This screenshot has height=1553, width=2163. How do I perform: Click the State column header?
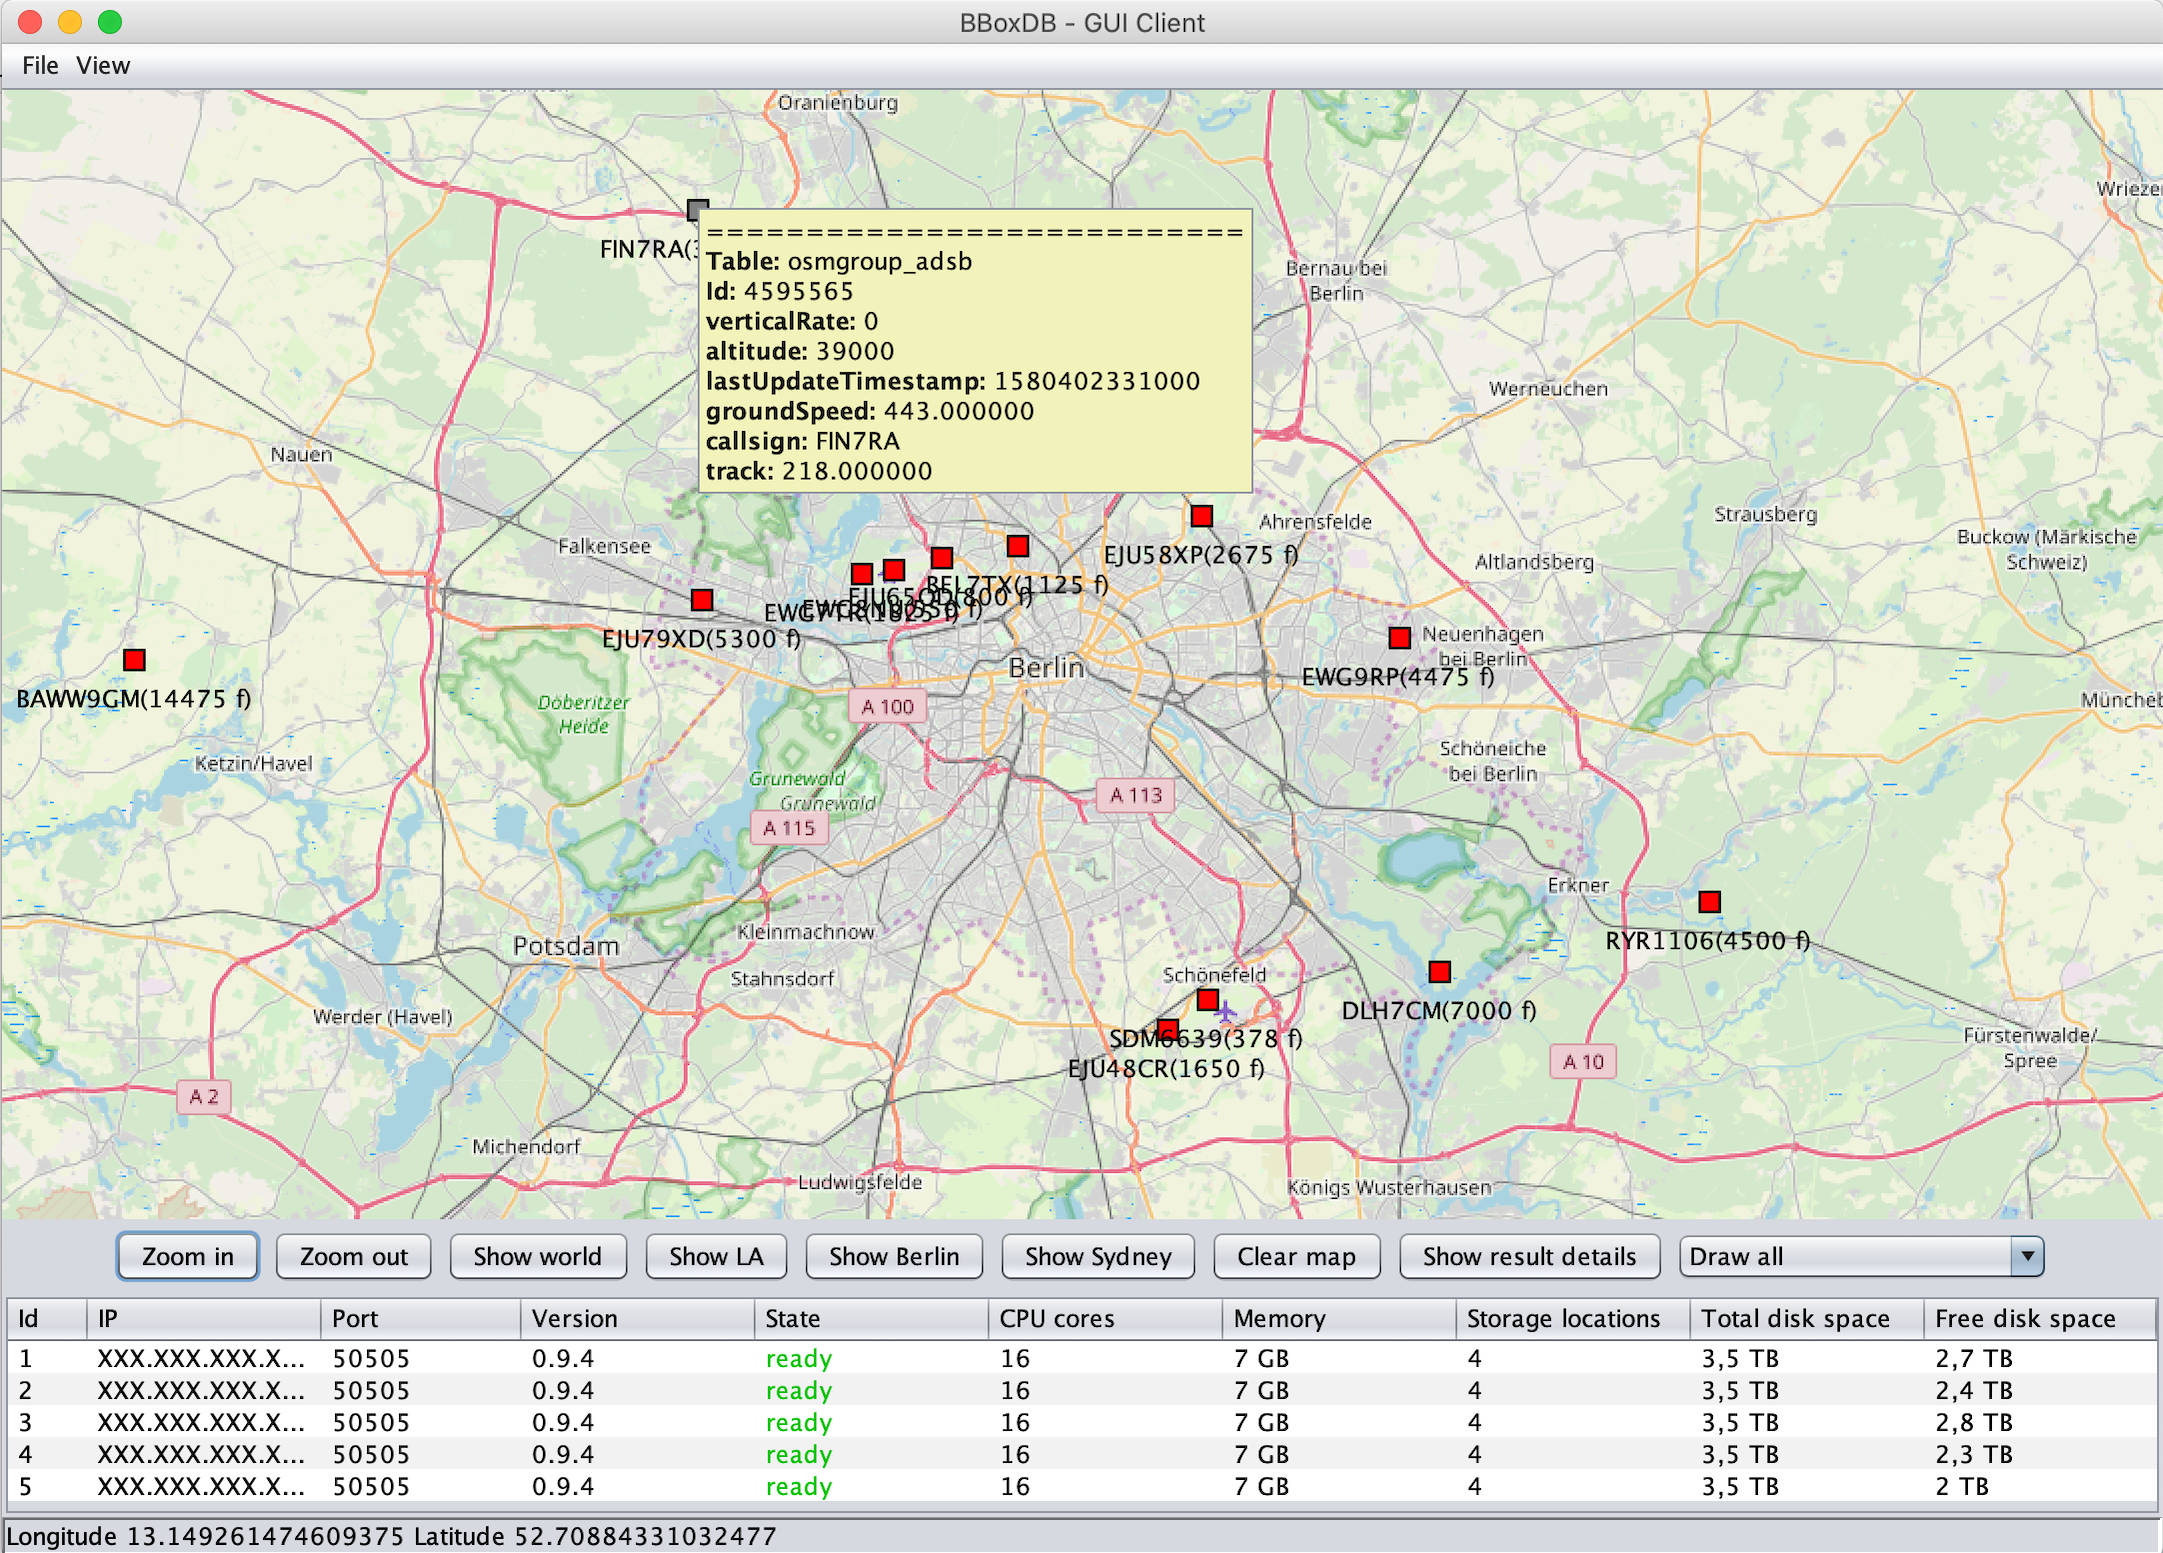(792, 1319)
